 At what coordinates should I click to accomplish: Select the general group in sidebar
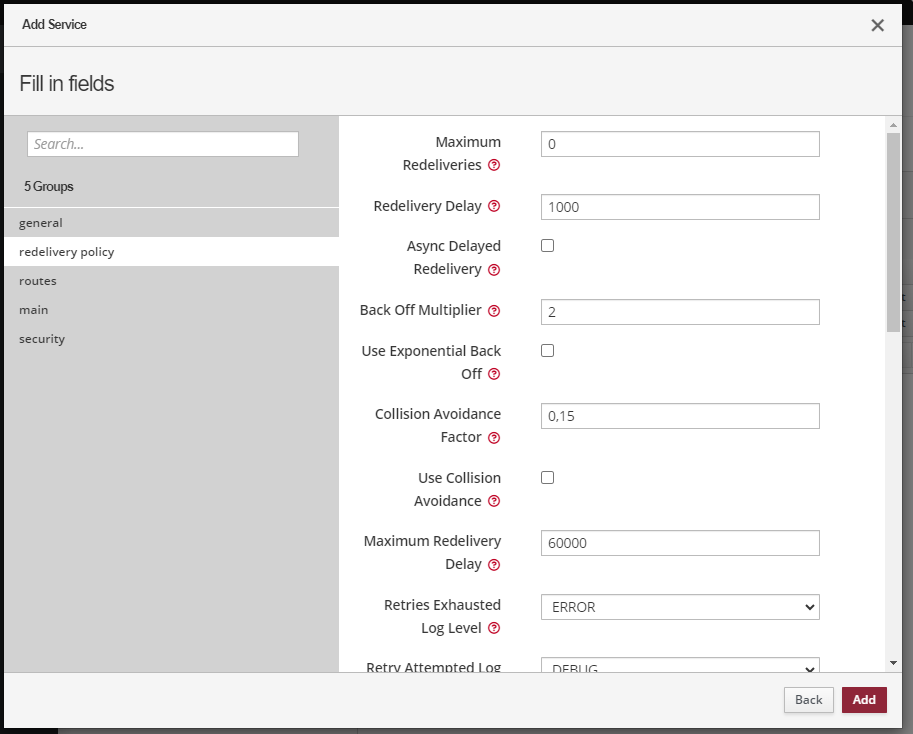(x=41, y=223)
